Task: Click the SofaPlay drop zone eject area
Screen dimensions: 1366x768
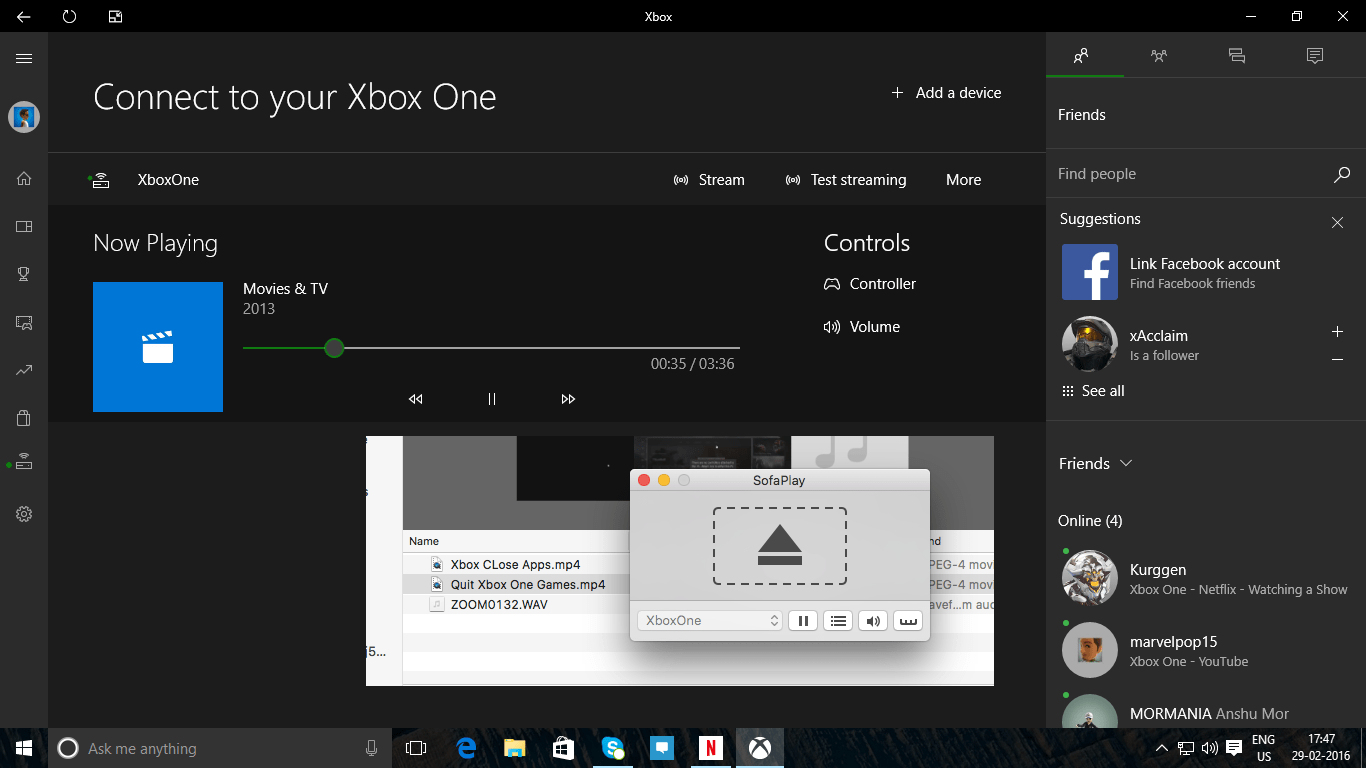Action: pyautogui.click(x=780, y=546)
